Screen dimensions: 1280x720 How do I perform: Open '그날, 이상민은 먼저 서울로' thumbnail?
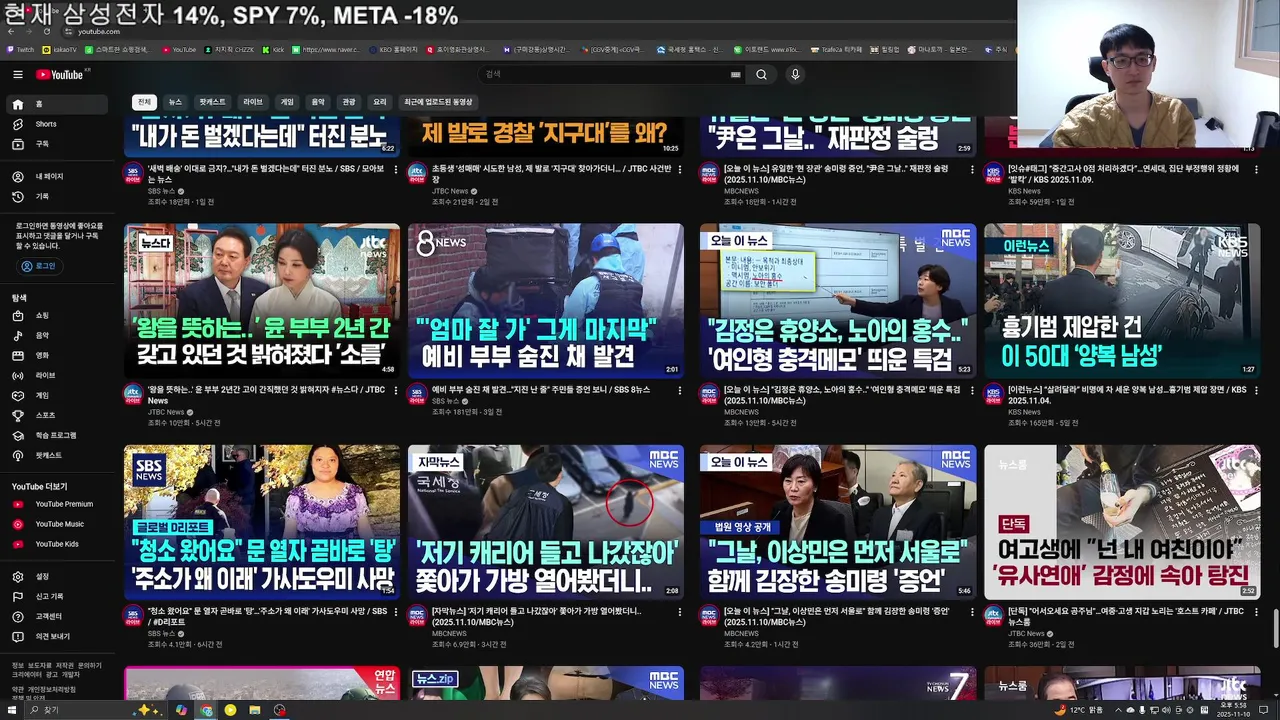(x=838, y=522)
